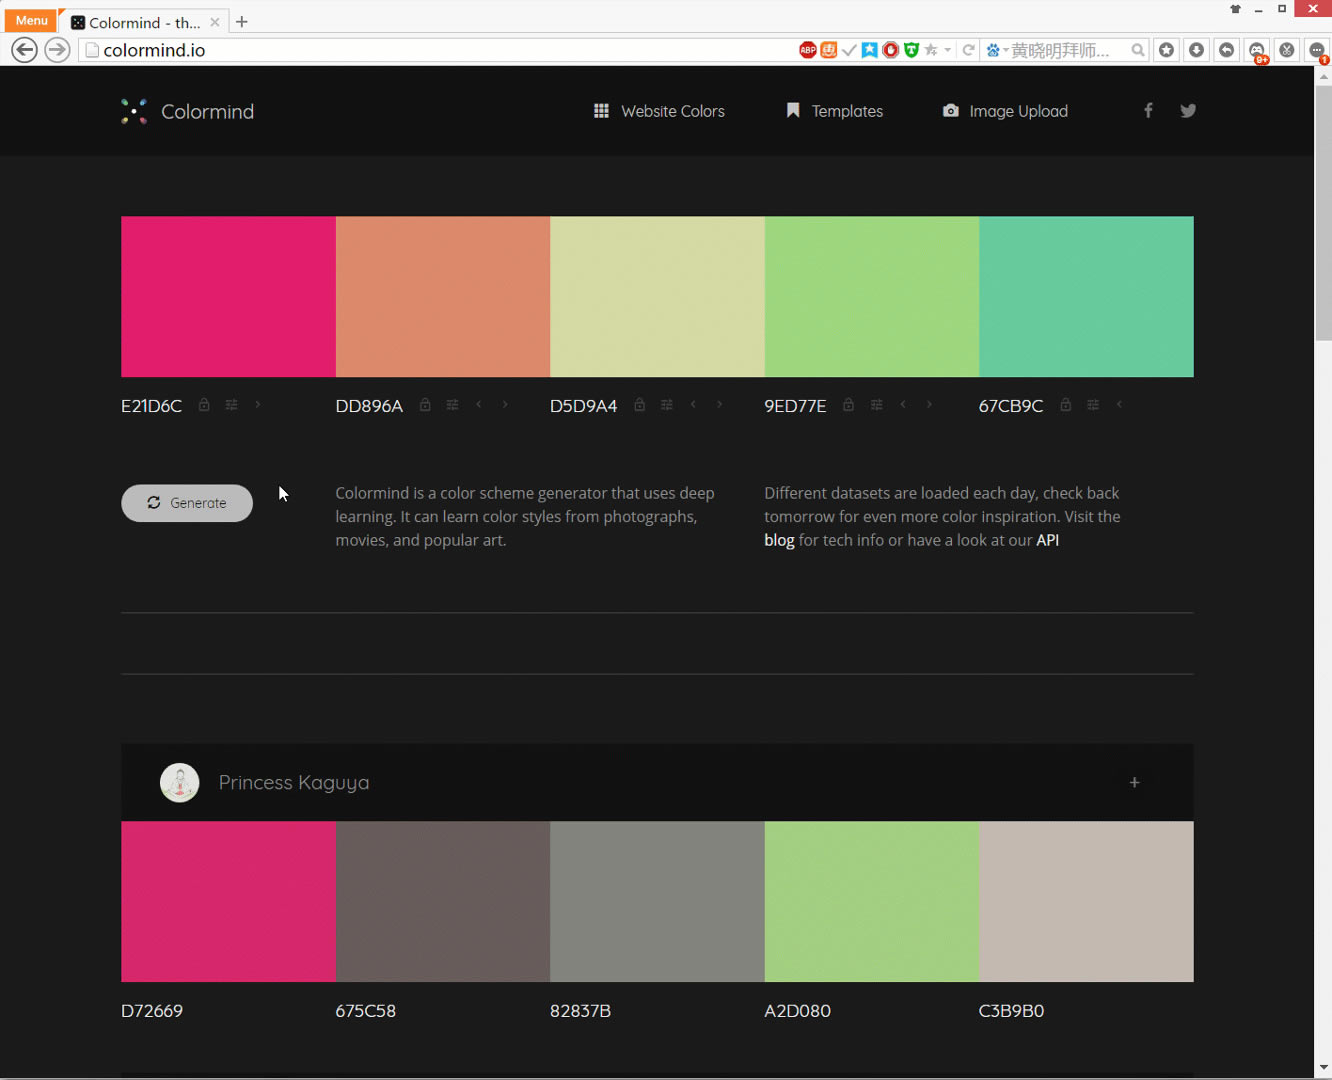Select the salmon DD896A swatch
This screenshot has width=1332, height=1080.
coord(443,297)
